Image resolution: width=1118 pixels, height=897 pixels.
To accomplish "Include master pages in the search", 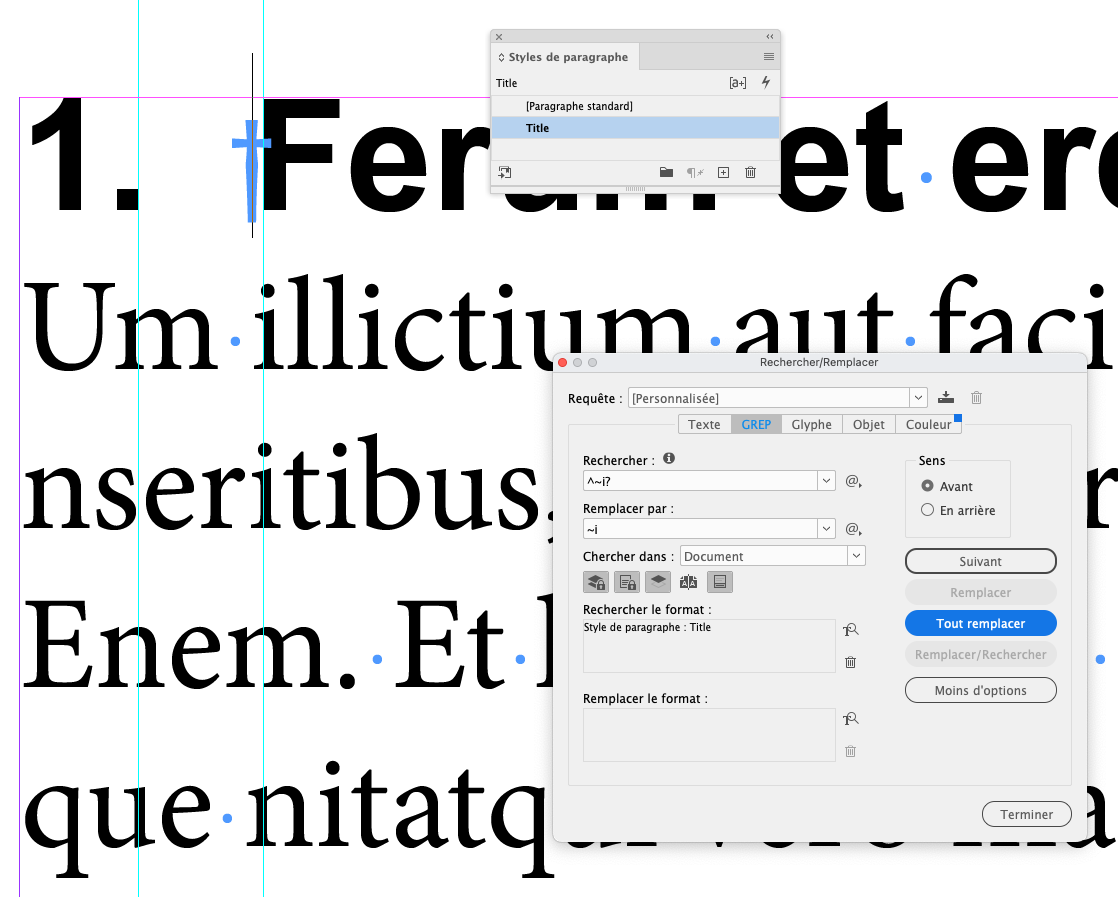I will [688, 581].
